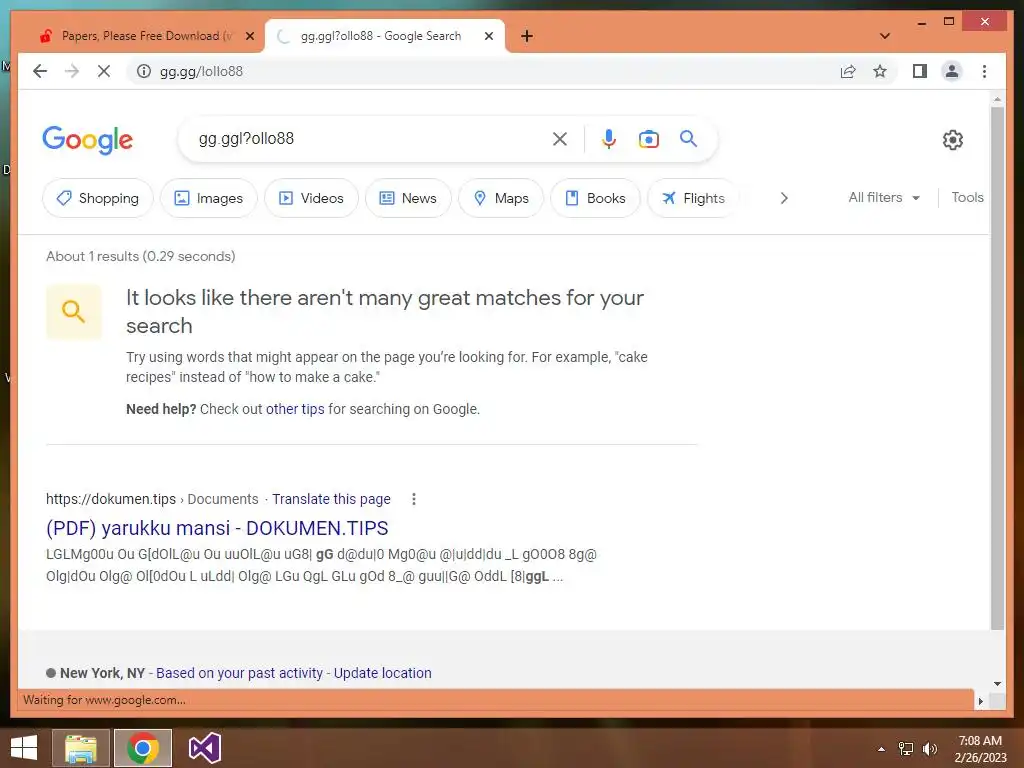Screen dimensions: 1024x768
Task: Start voice search with microphone icon
Action: pos(609,139)
